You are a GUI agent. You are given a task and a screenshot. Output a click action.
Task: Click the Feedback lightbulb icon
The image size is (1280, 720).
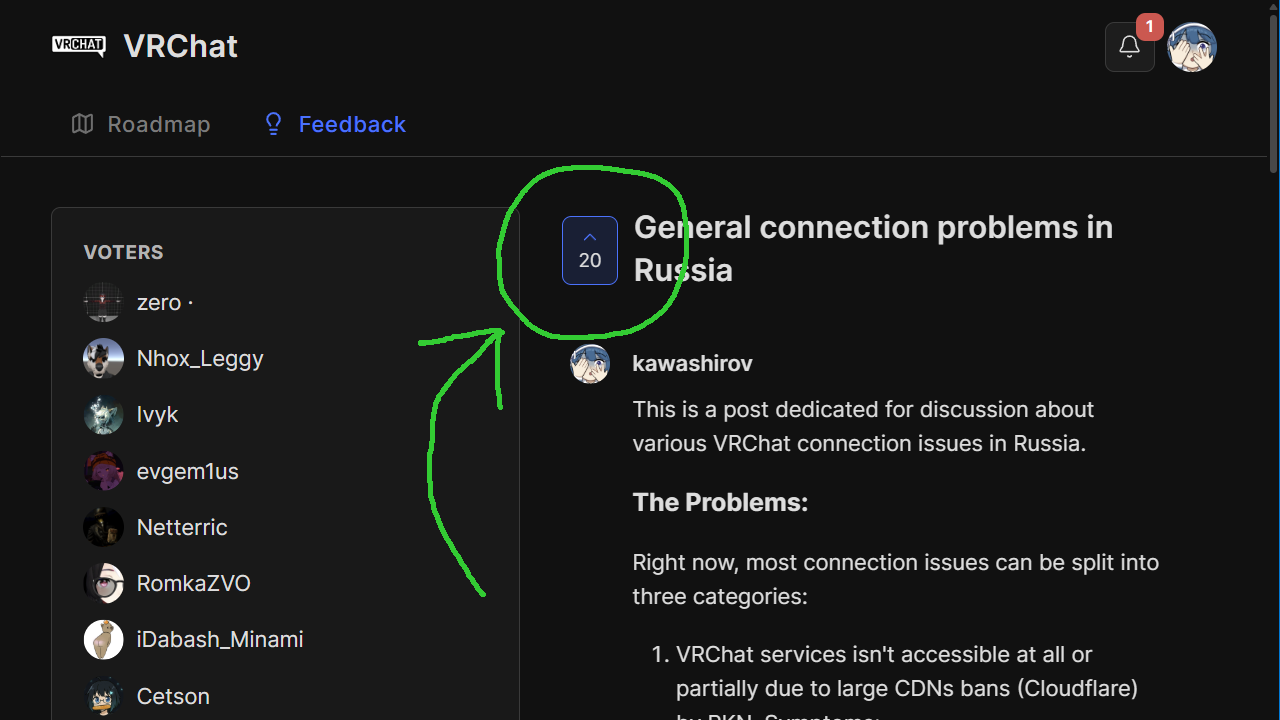coord(273,124)
